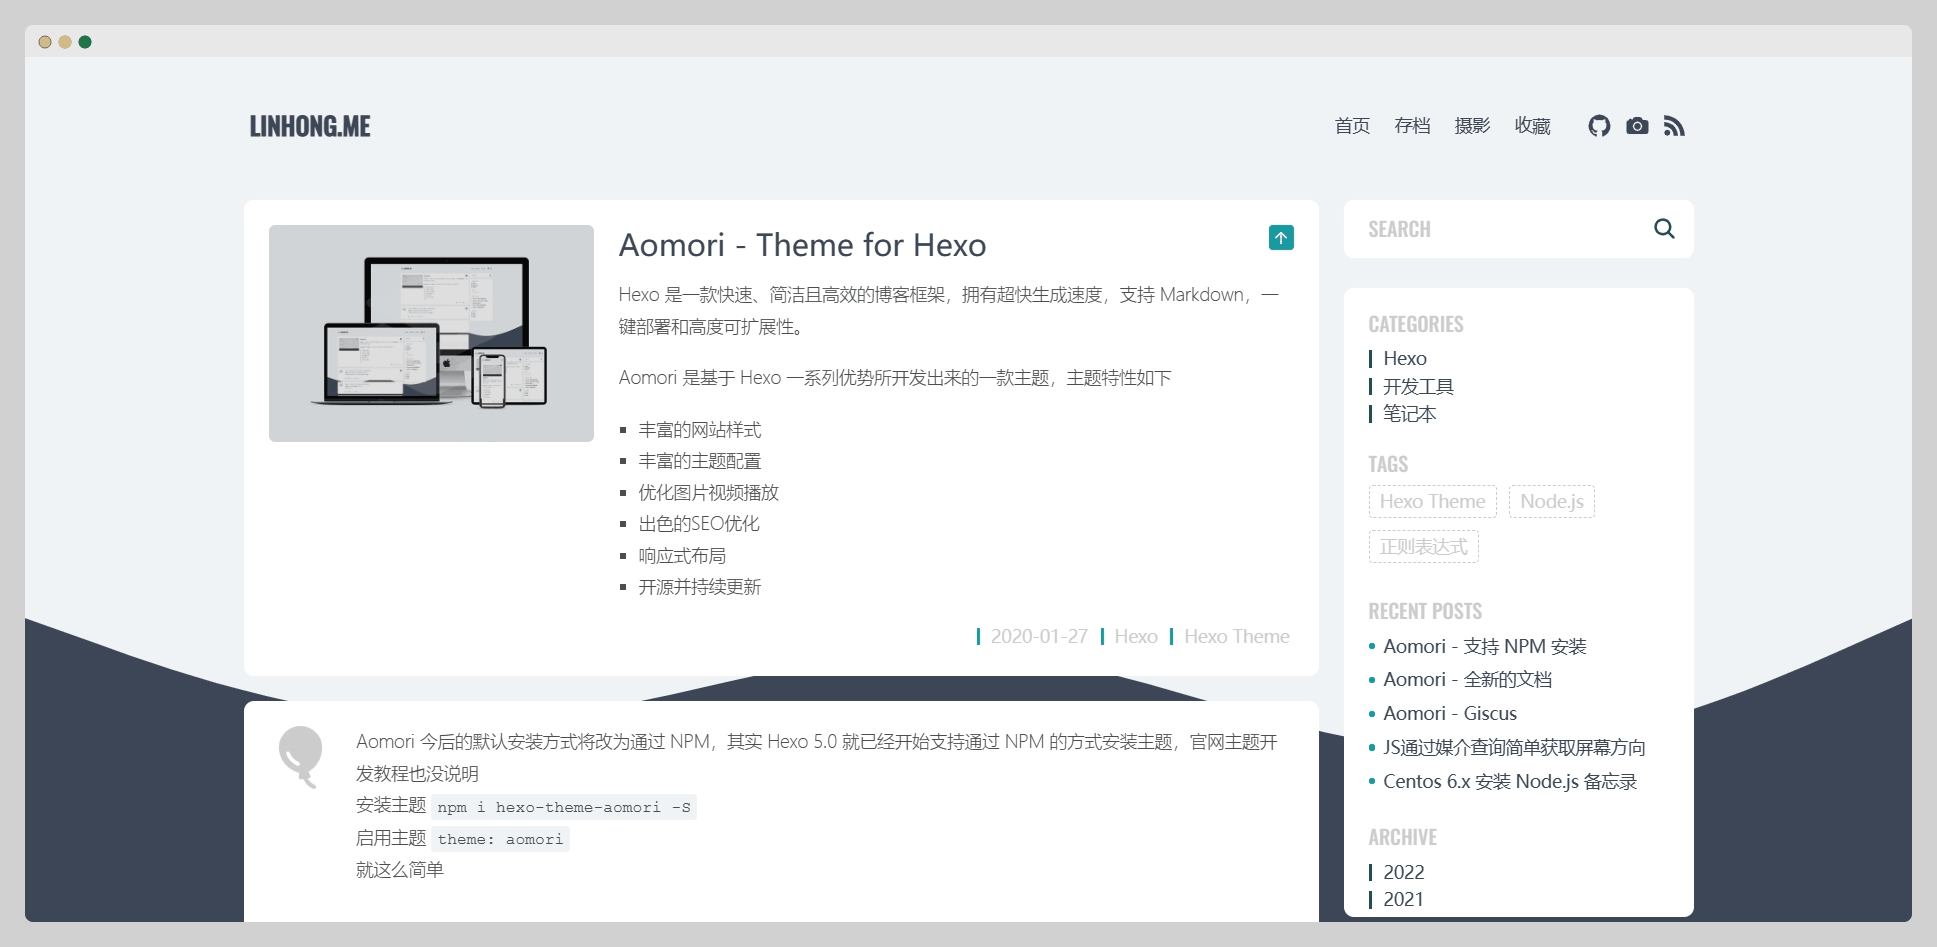The width and height of the screenshot is (1937, 947).
Task: Open the Aomori laptop mockup thumbnail
Action: coord(431,333)
